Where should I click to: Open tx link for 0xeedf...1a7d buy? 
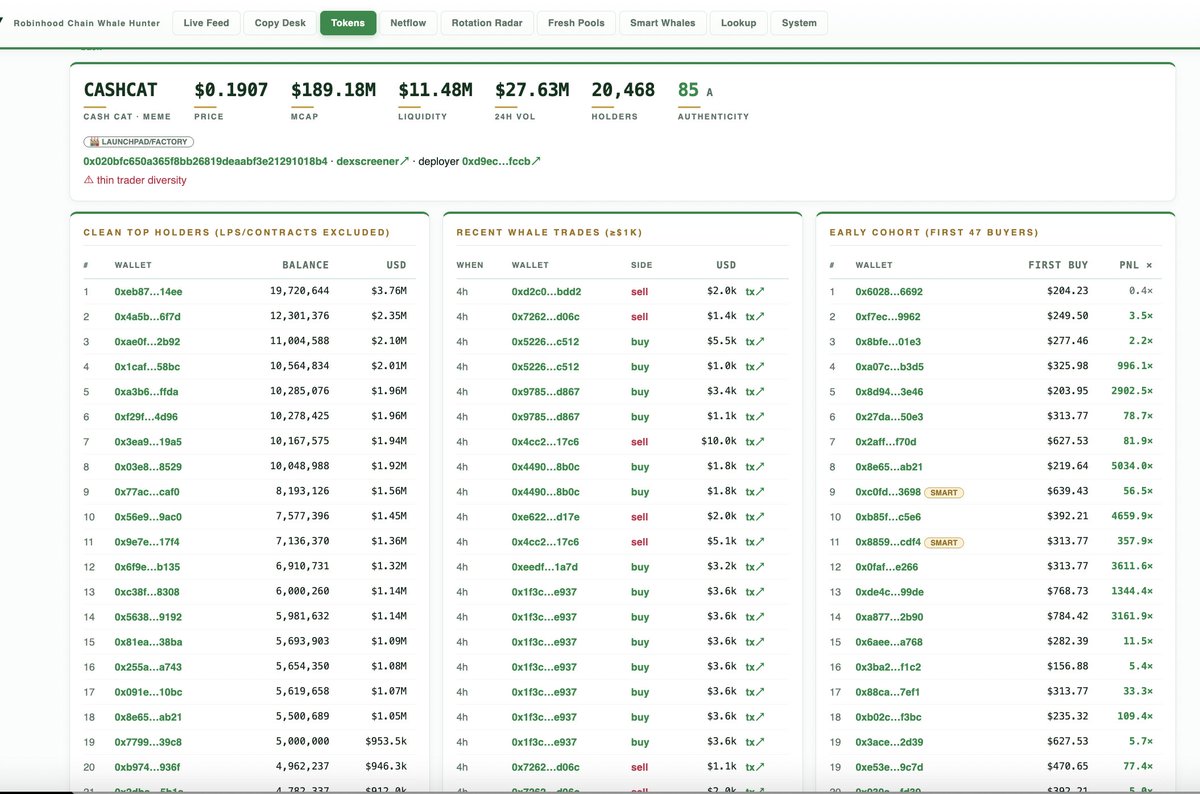pyautogui.click(x=755, y=567)
